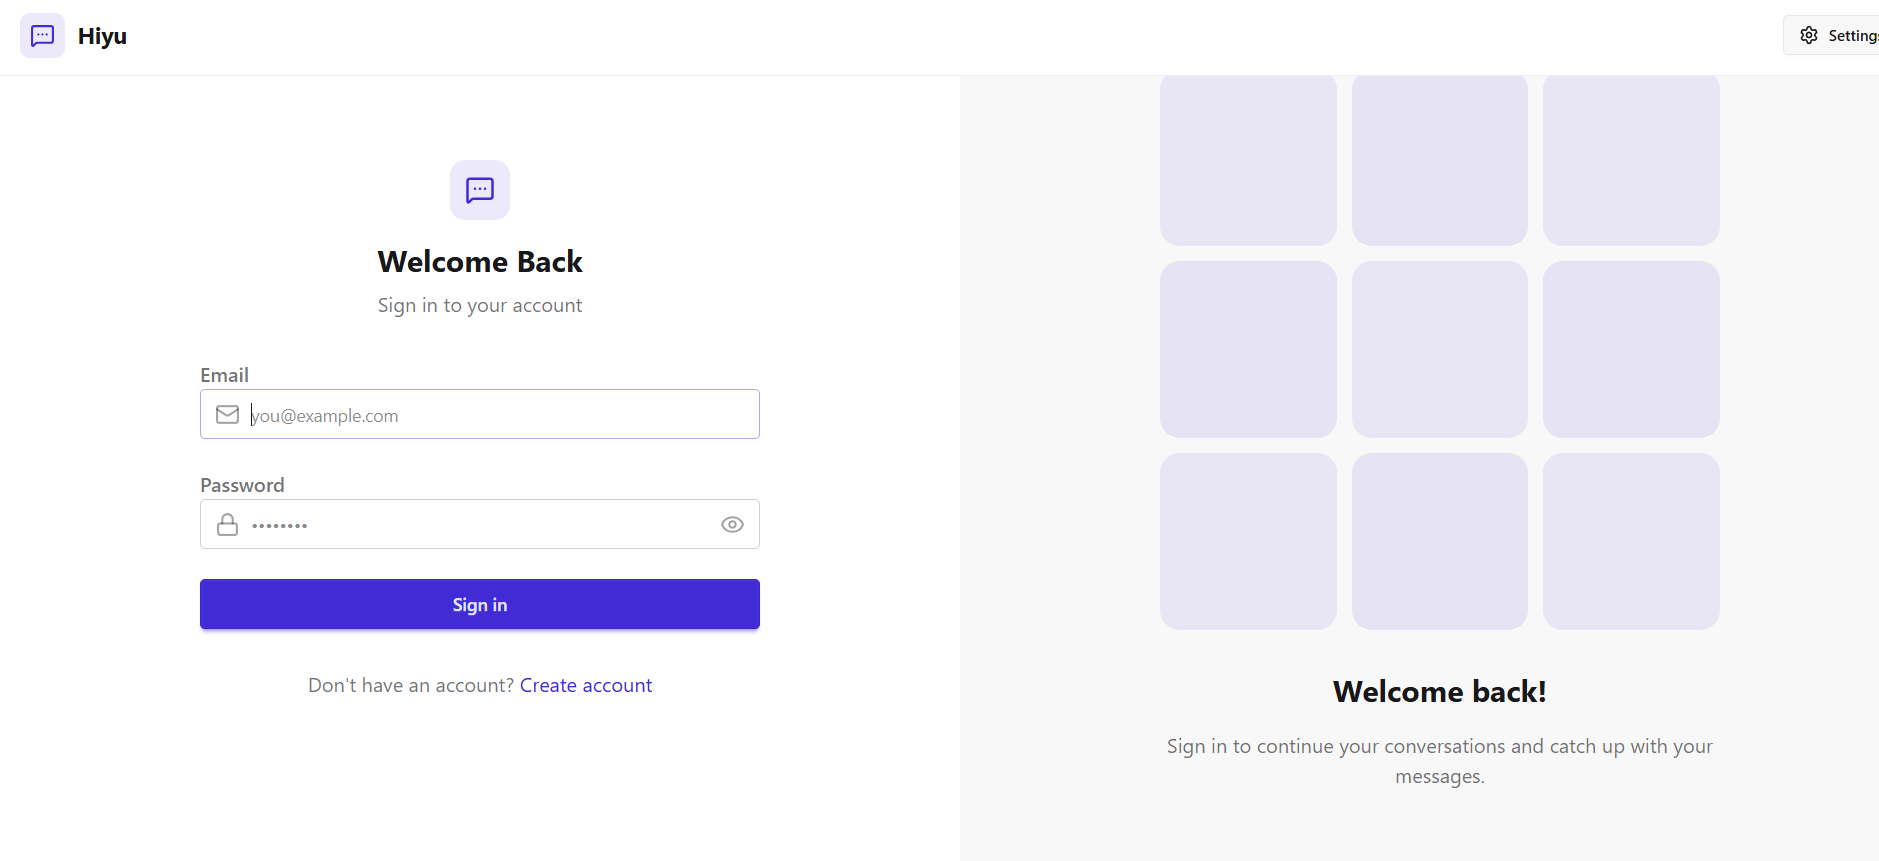Click the Password field label
The height and width of the screenshot is (861, 1879).
pyautogui.click(x=242, y=484)
